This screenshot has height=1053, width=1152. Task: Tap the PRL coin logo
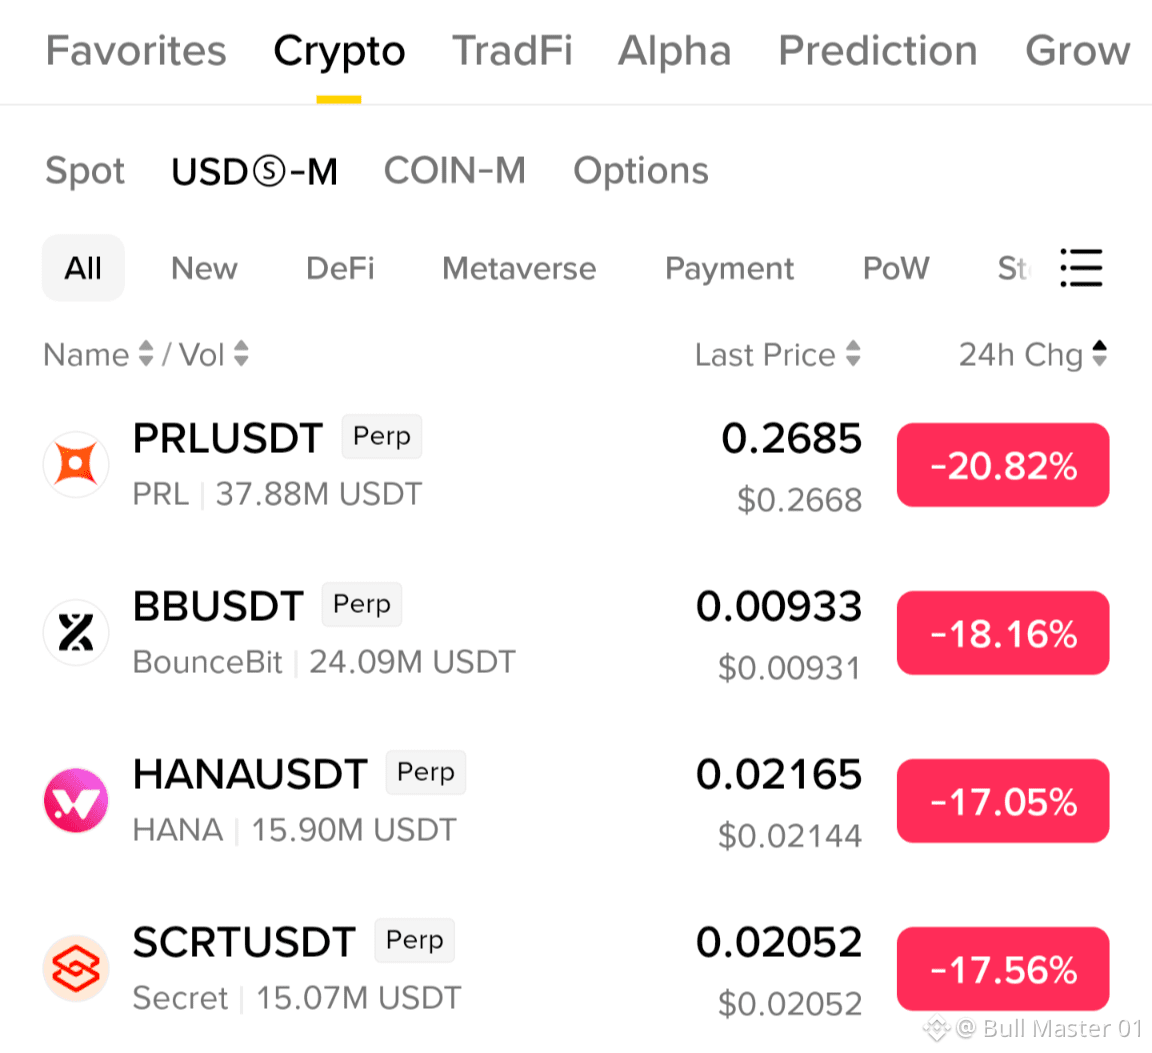click(76, 464)
